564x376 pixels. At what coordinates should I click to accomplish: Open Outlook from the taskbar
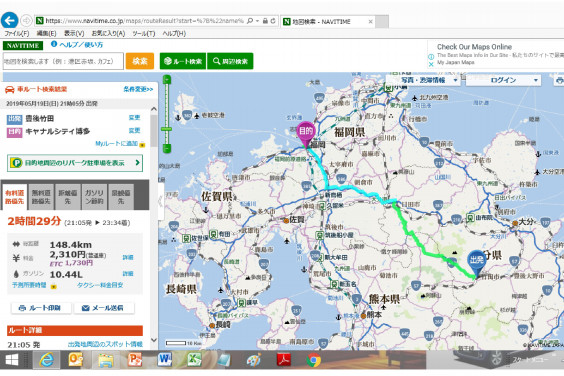(76, 360)
